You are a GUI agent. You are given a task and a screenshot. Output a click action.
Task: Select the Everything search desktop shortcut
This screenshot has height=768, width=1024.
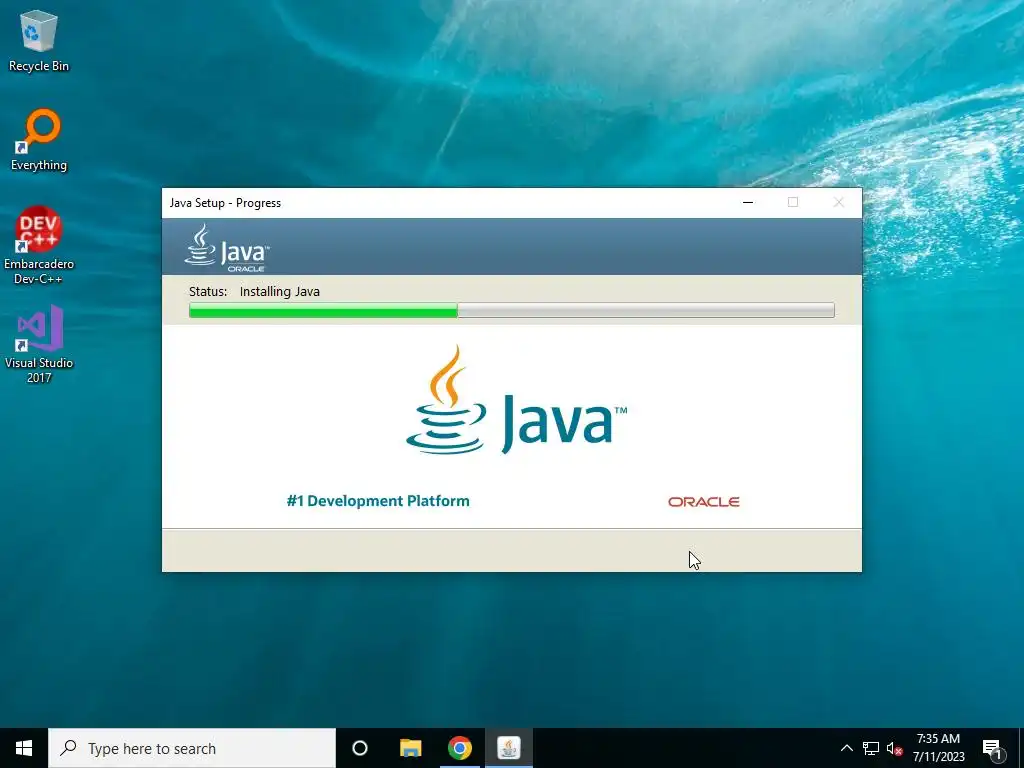(39, 140)
